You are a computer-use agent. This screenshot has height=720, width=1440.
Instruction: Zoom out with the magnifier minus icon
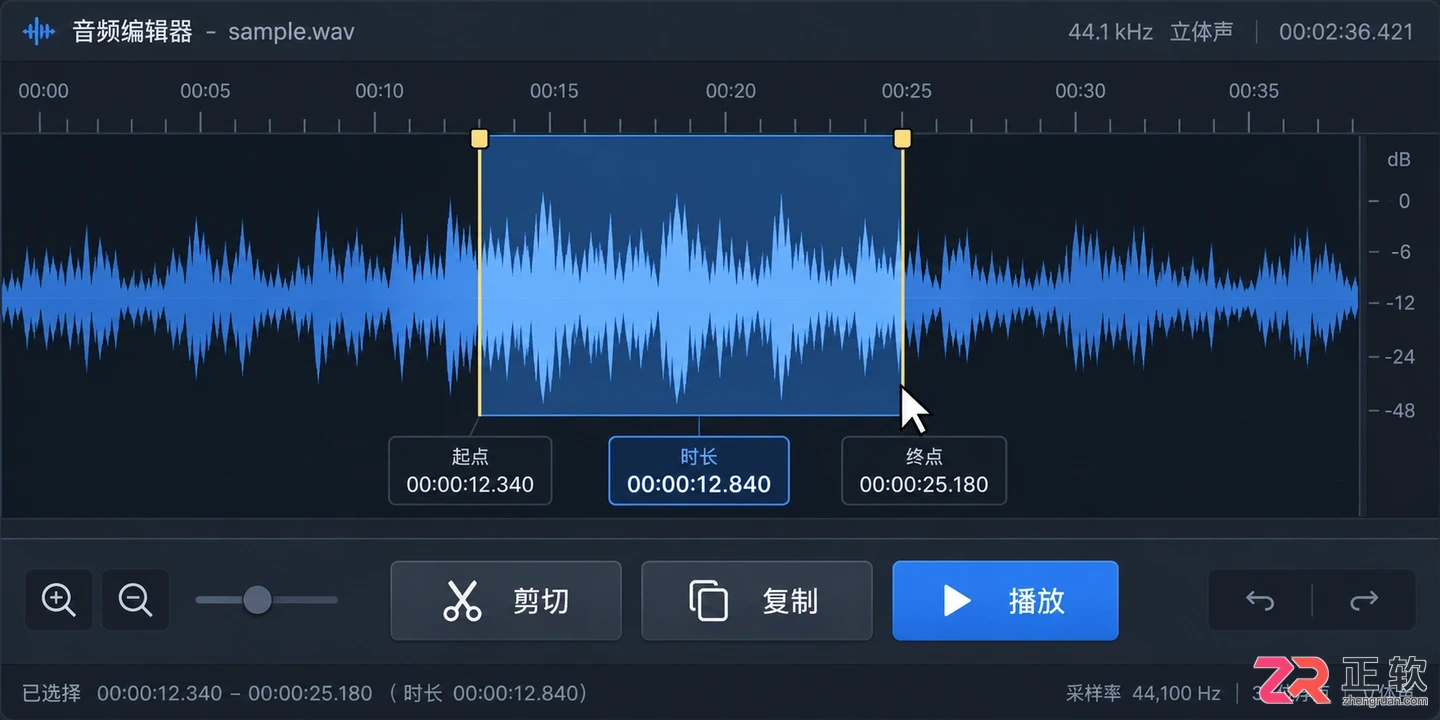[x=136, y=600]
